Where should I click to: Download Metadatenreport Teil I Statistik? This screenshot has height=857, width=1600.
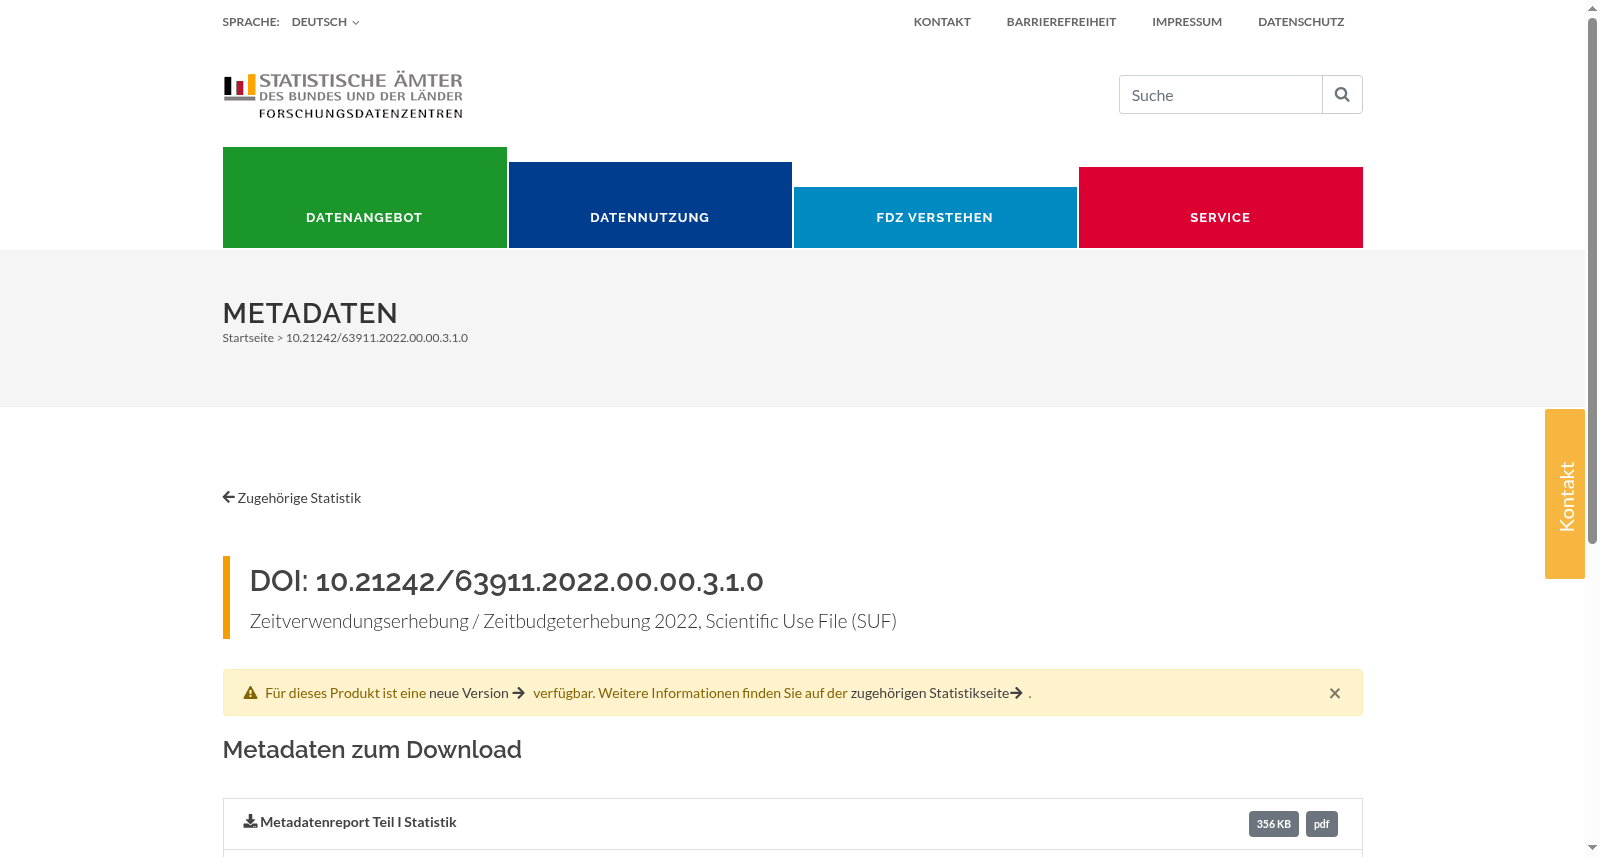click(358, 822)
